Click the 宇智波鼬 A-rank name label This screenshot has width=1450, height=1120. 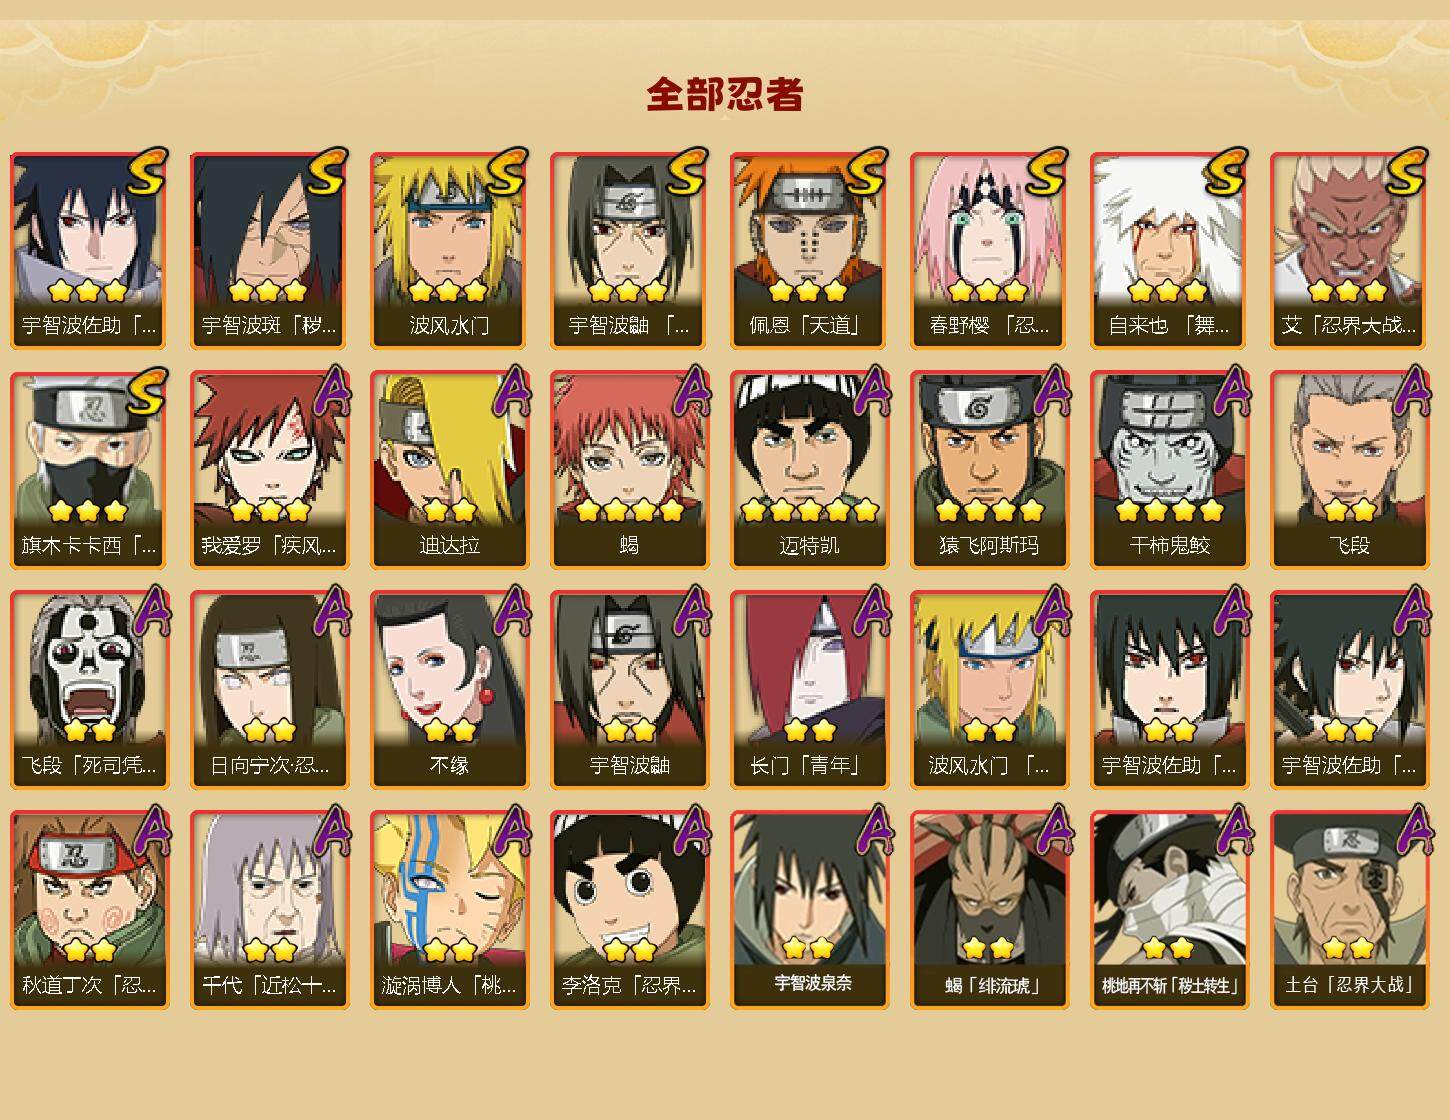click(629, 766)
